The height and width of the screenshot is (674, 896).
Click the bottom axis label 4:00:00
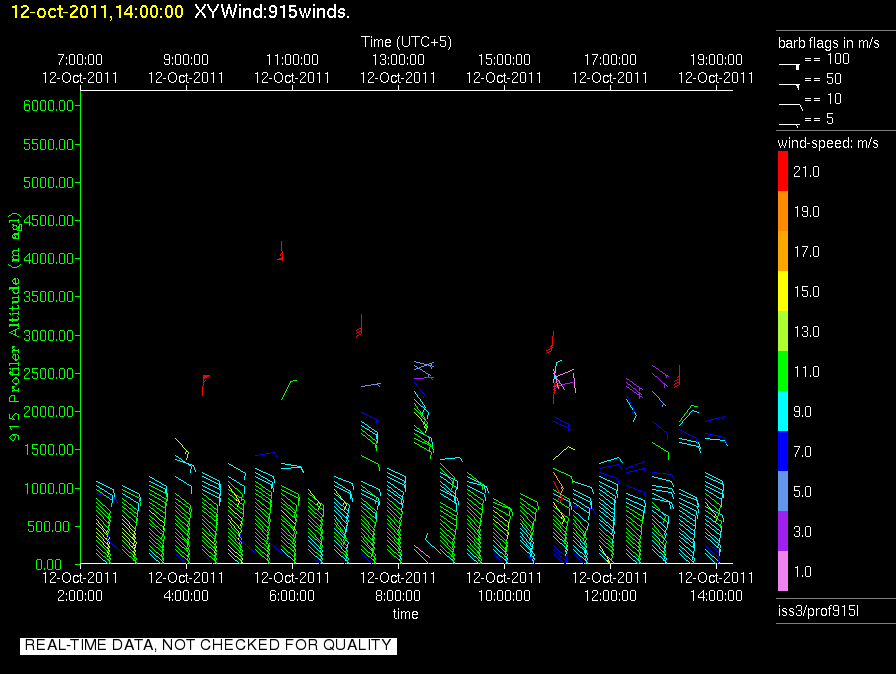[x=186, y=596]
